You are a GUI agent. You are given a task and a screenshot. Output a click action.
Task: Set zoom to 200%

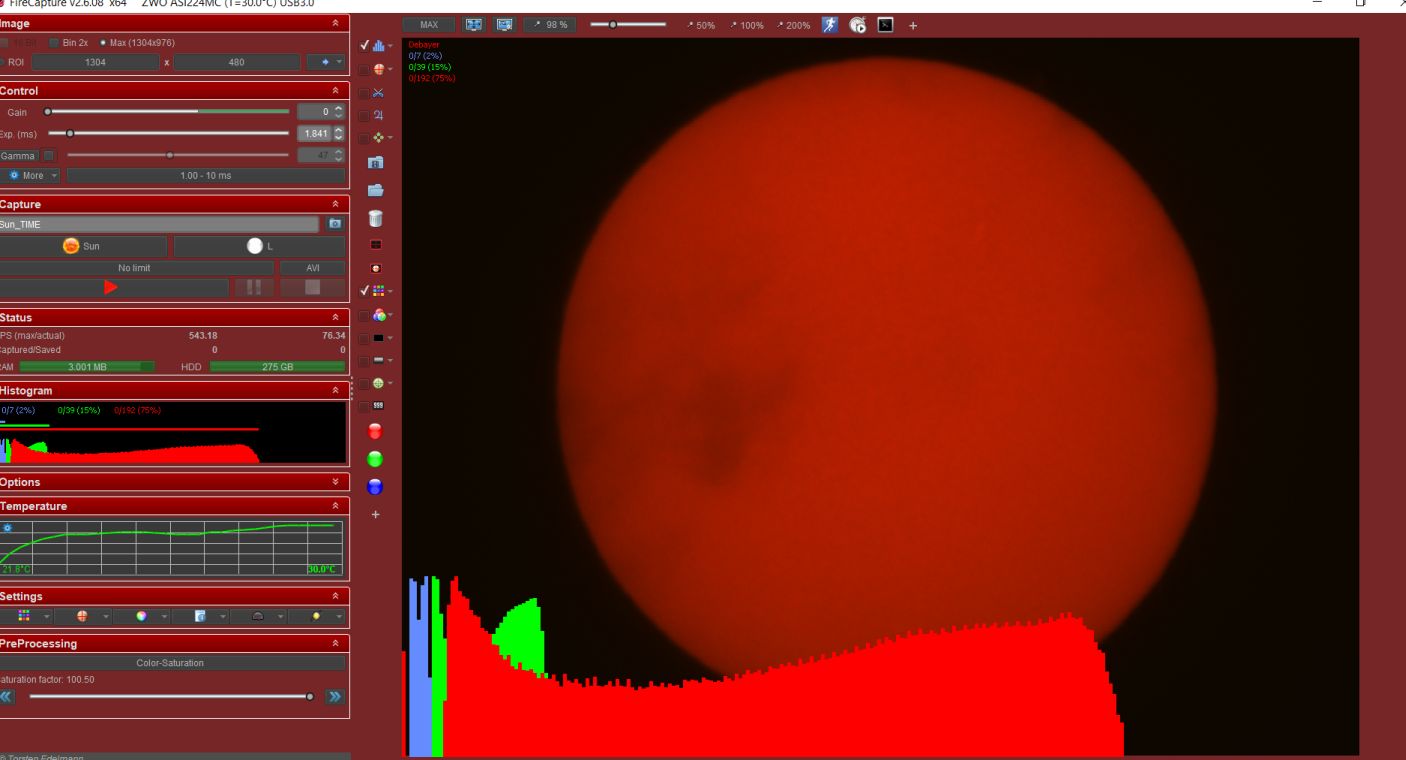click(x=793, y=25)
